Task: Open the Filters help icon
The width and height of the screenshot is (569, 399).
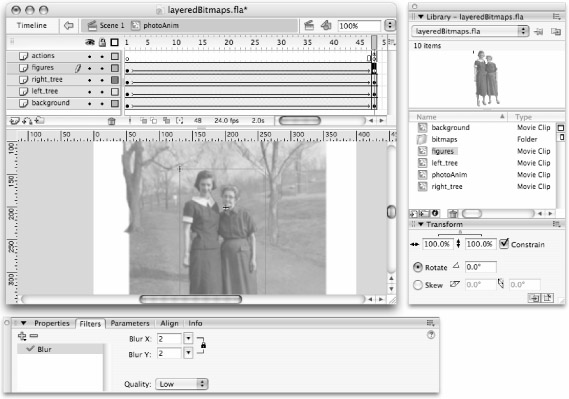Action: [431, 335]
